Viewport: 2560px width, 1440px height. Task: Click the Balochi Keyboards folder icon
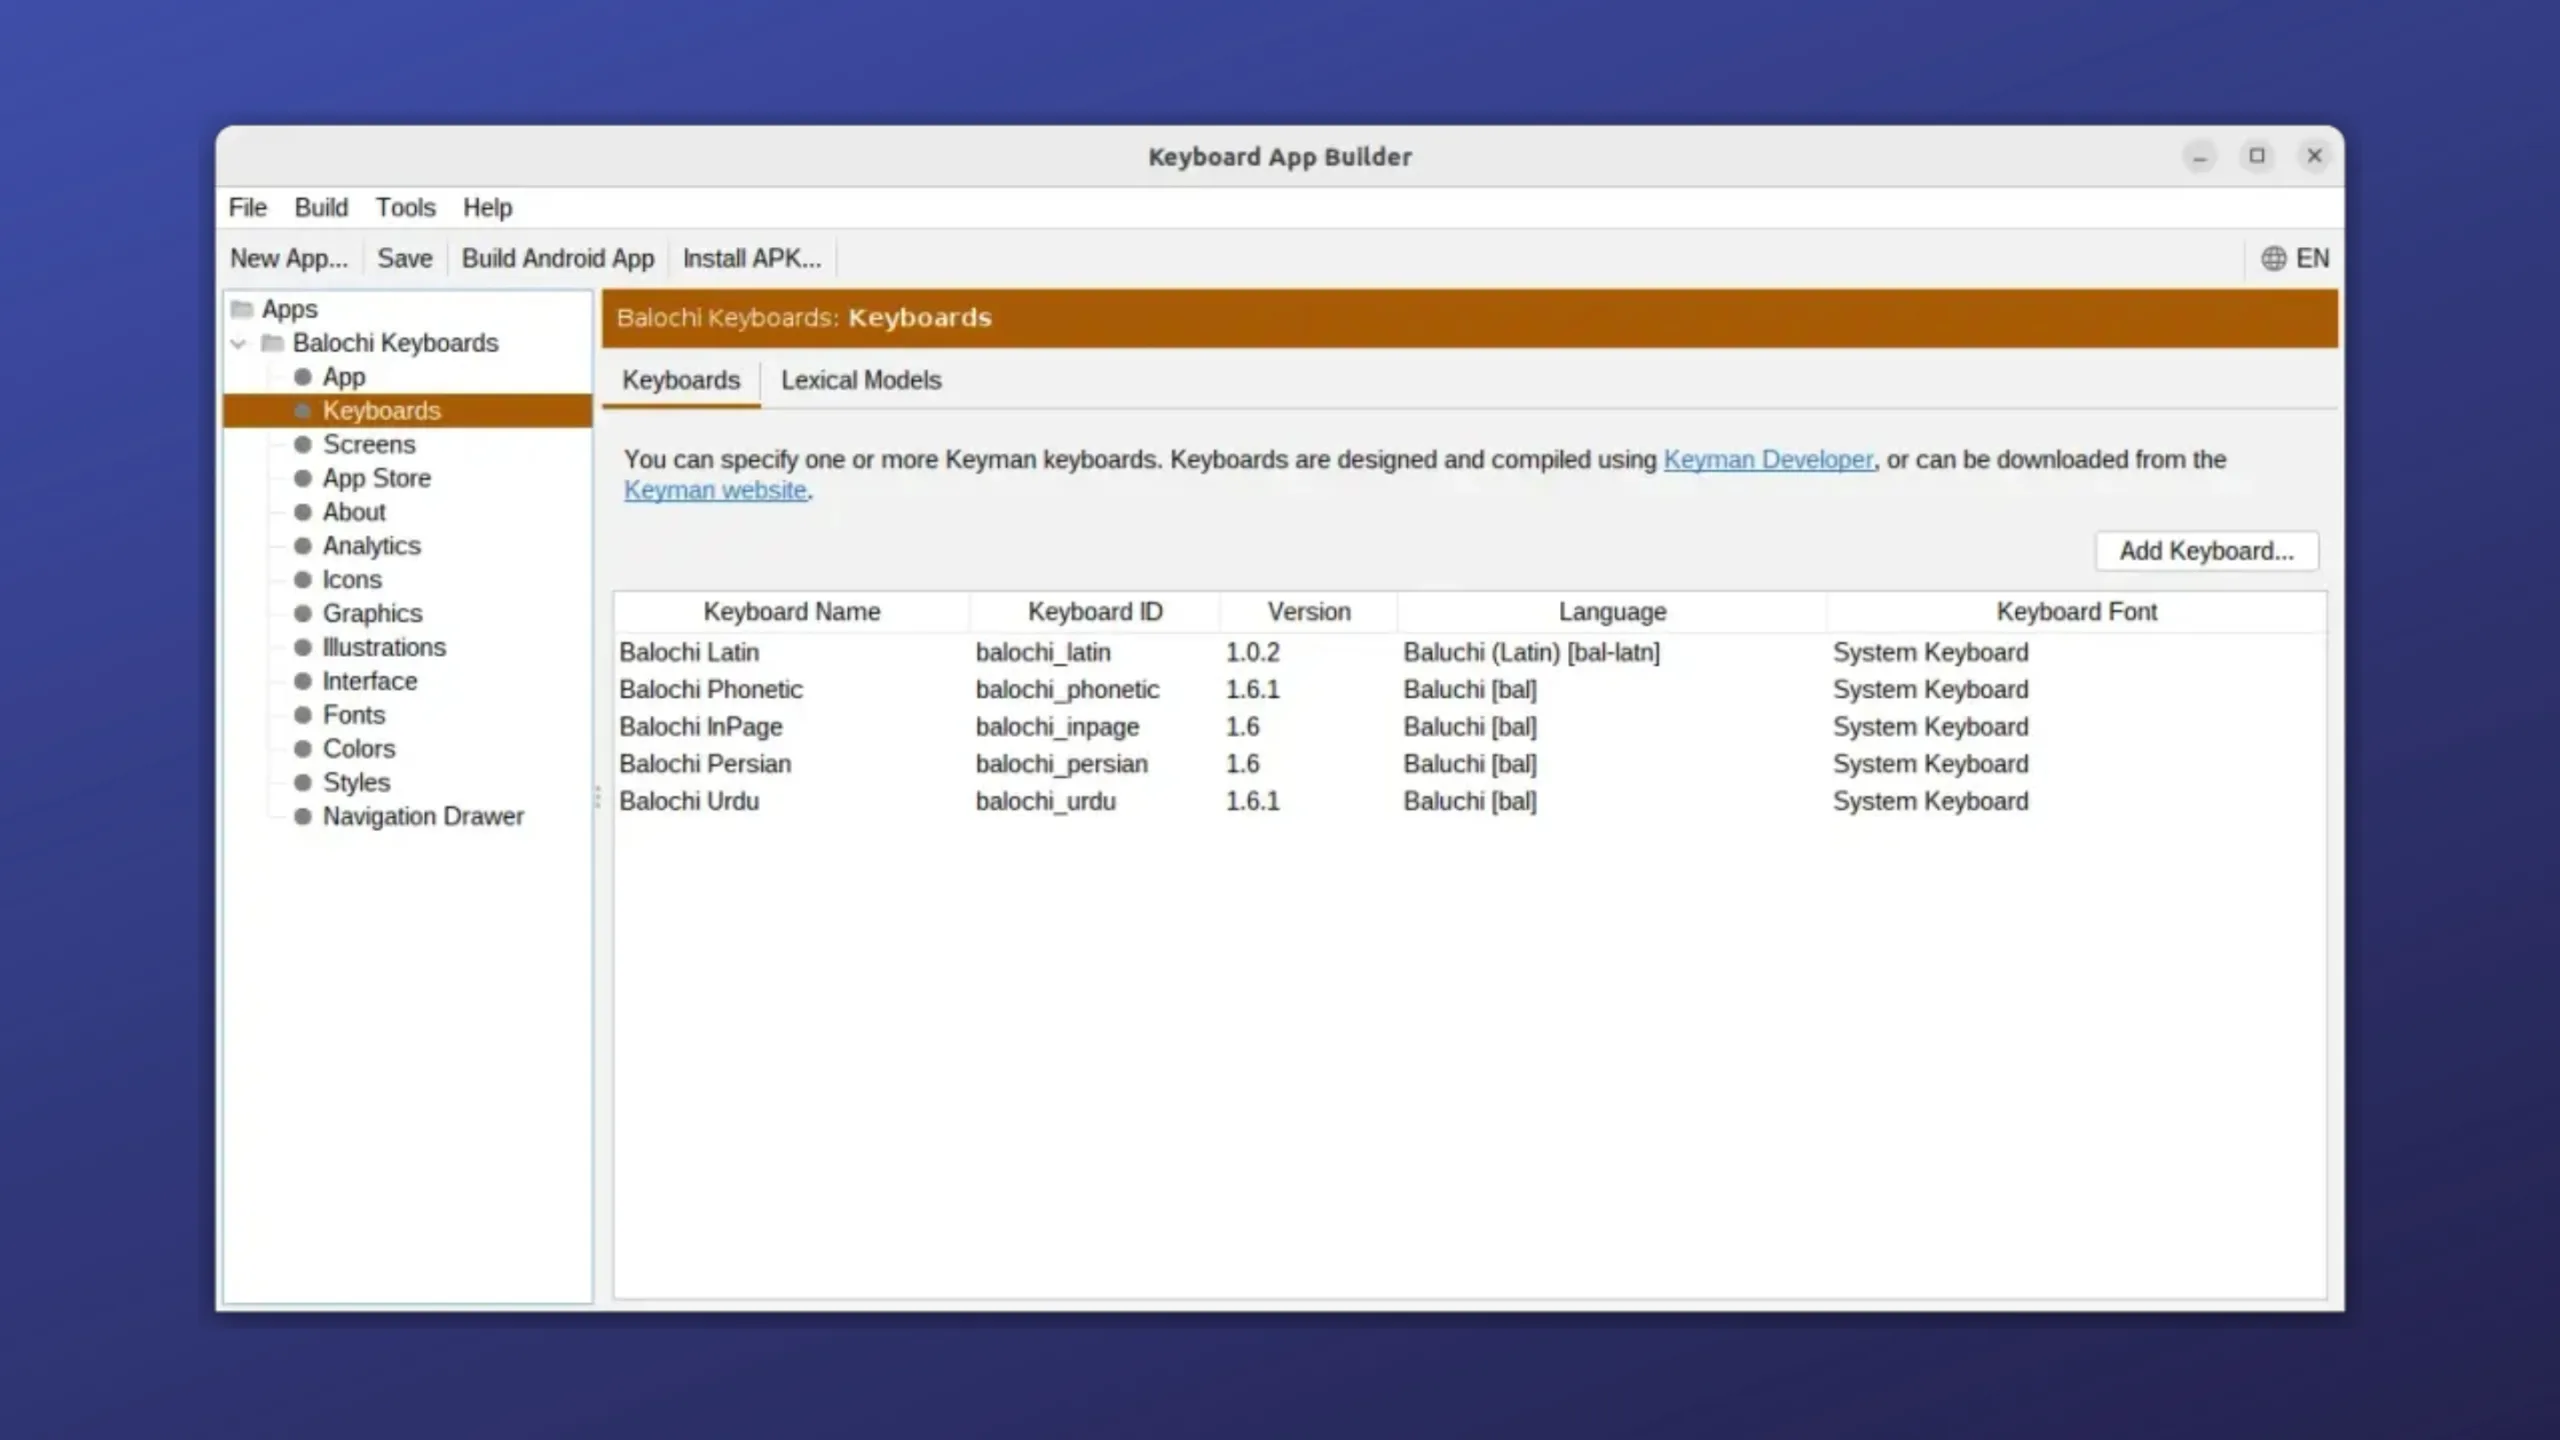(x=272, y=343)
